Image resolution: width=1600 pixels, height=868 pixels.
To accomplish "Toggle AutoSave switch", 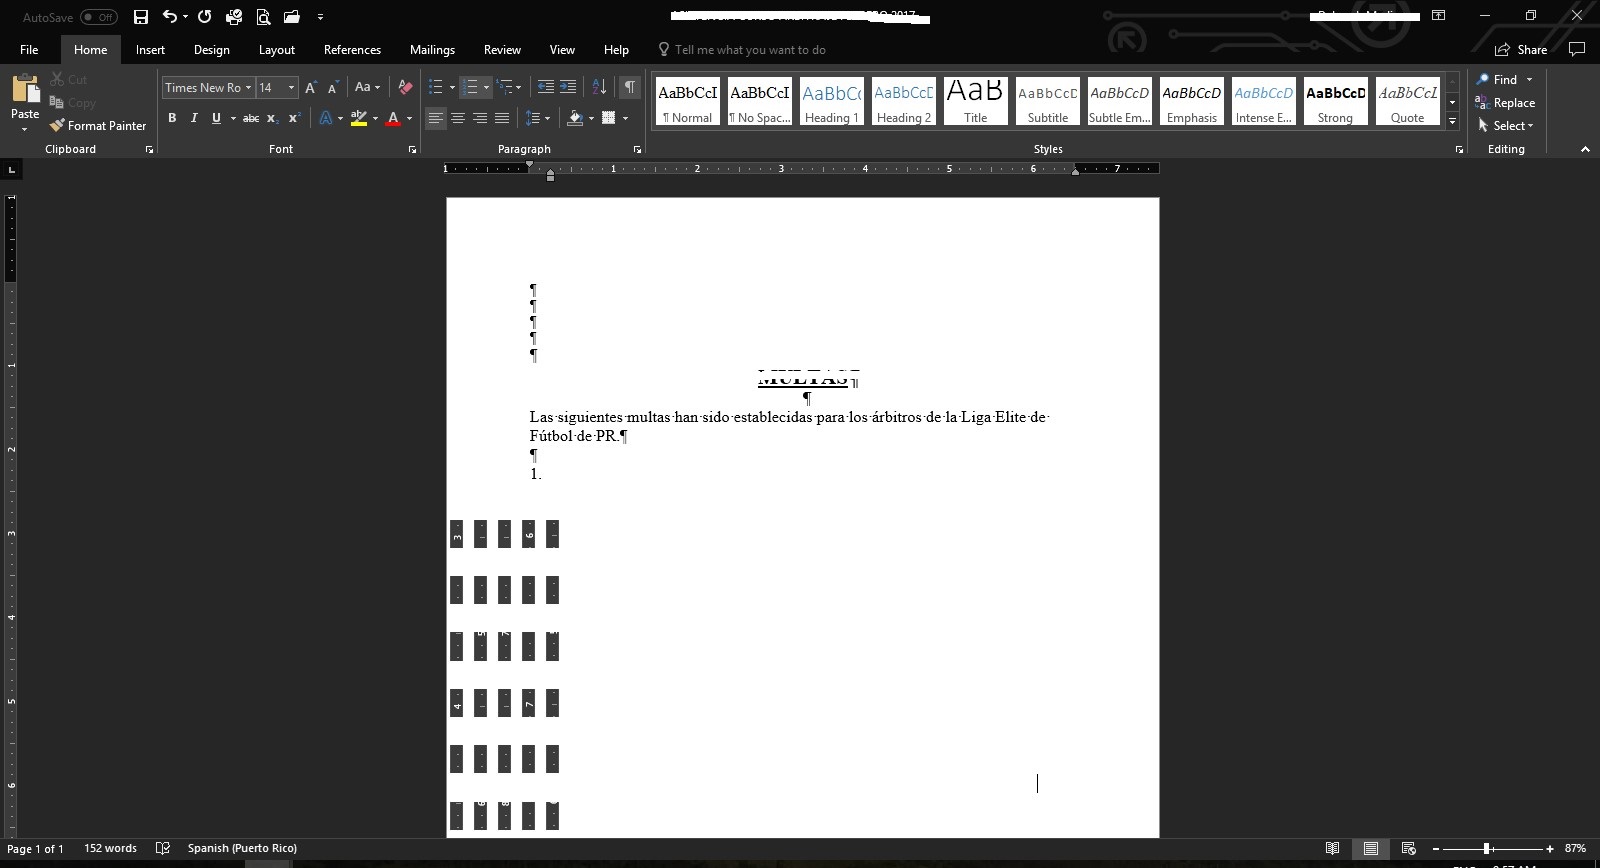I will pos(98,17).
